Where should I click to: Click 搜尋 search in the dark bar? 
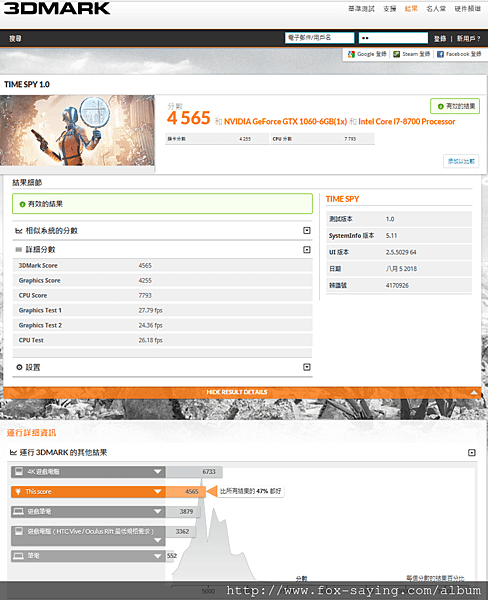(15, 39)
